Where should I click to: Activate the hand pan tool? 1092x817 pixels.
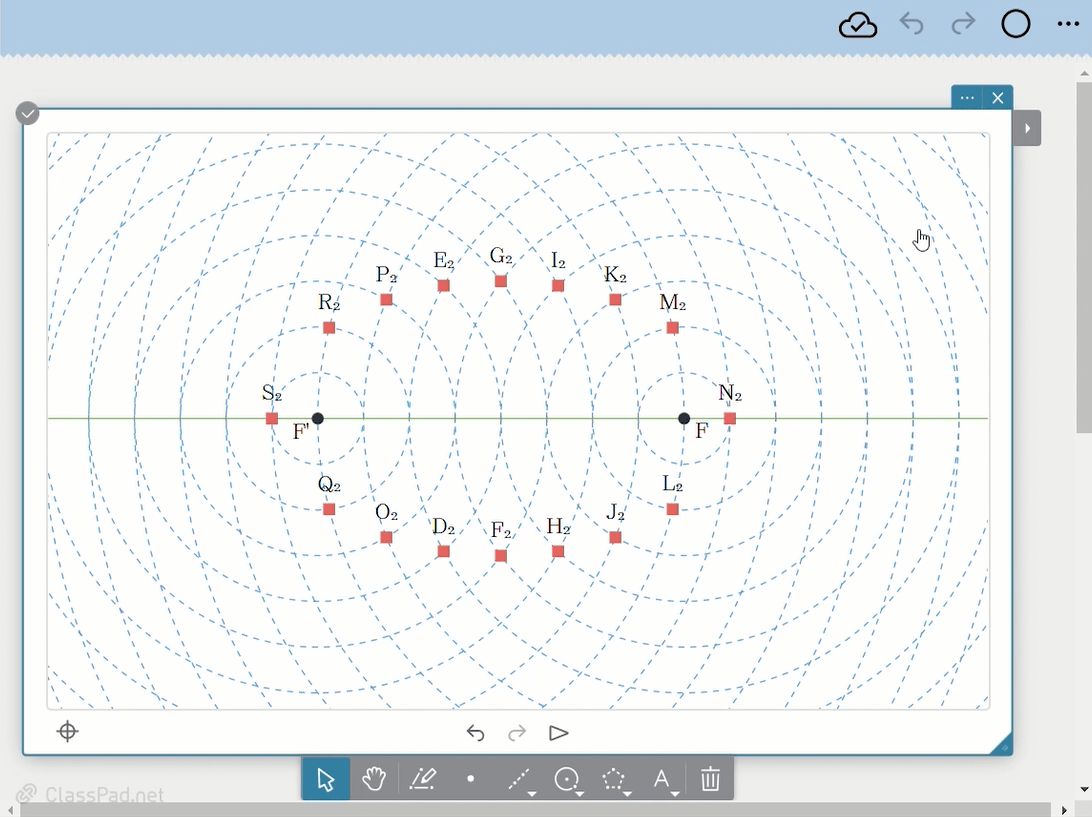tap(373, 779)
